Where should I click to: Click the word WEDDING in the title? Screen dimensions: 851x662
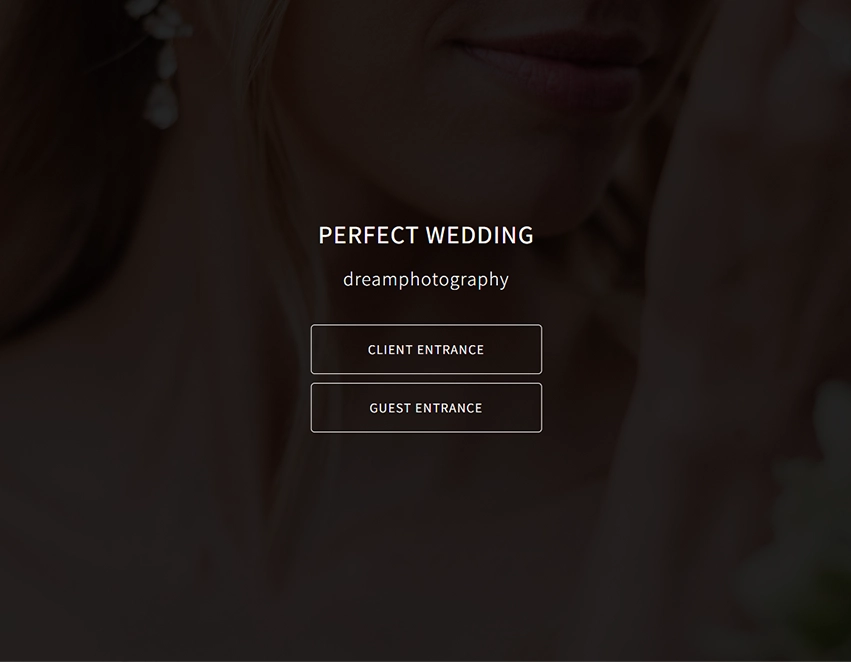pos(480,235)
